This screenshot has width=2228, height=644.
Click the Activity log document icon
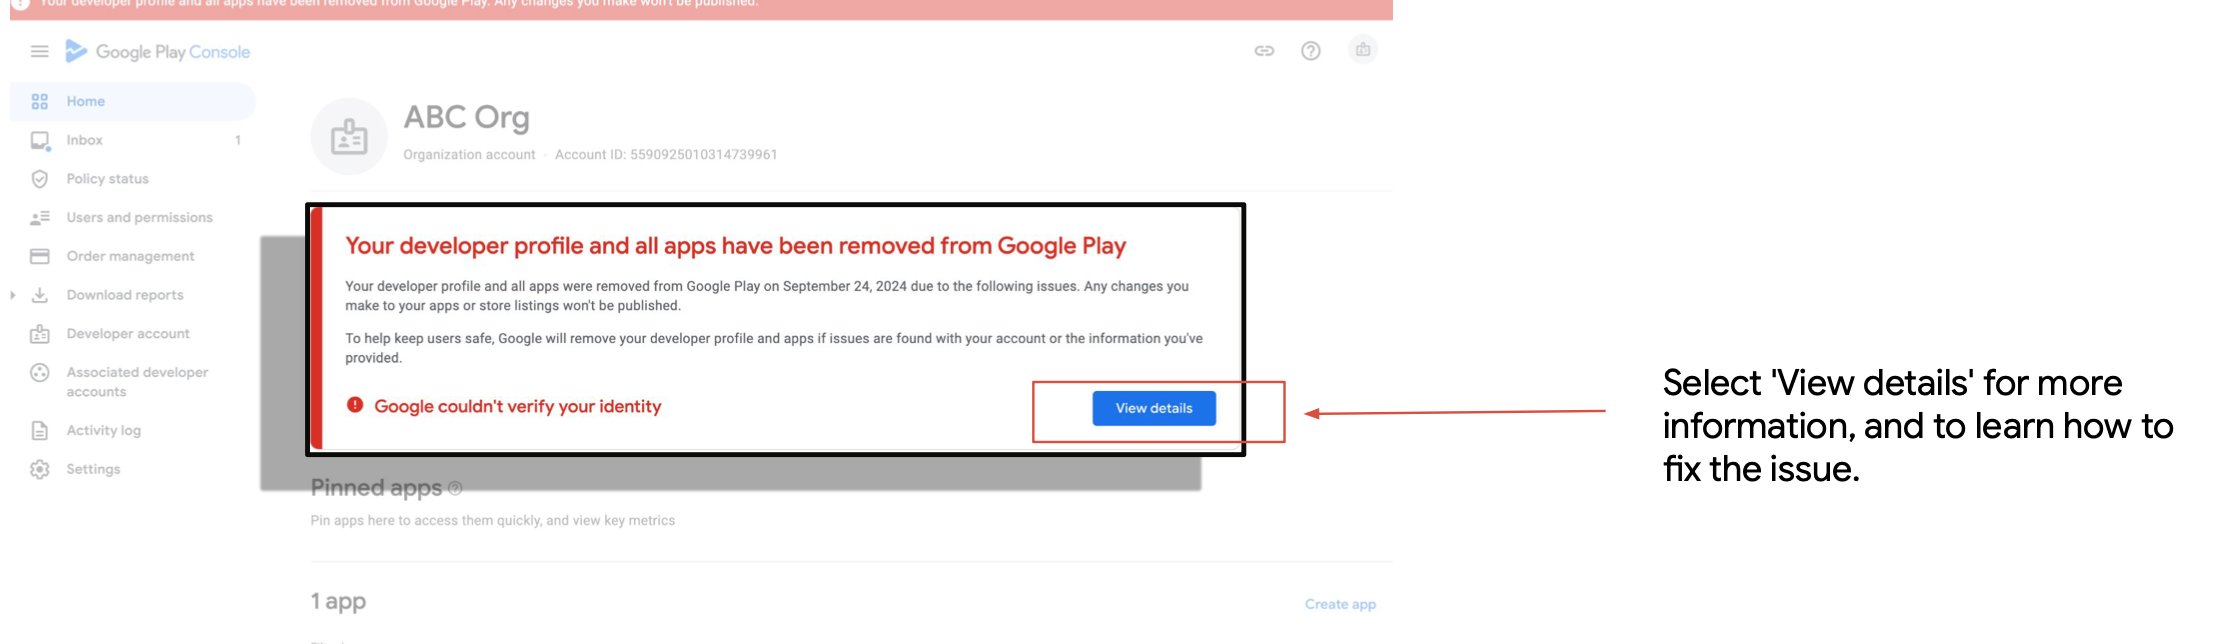(x=40, y=431)
